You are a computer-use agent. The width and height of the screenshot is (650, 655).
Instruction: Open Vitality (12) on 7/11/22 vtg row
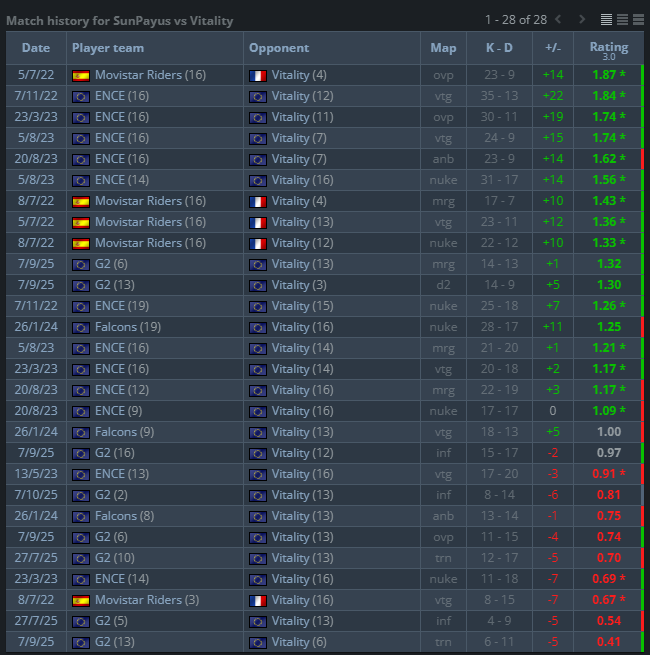(302, 96)
